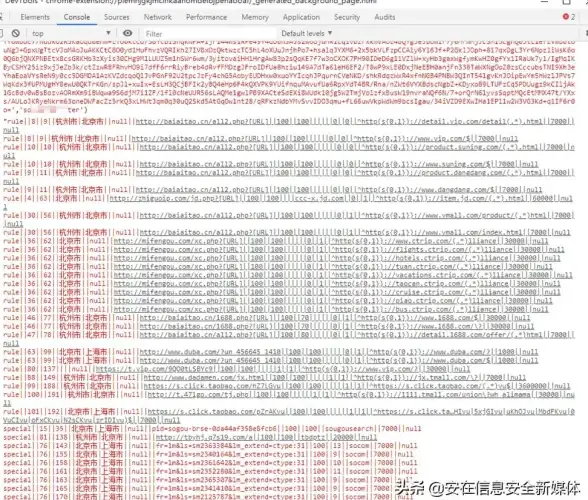Viewport: 588px width, 500px height.
Task: Go to the Network tab
Action: pyautogui.click(x=158, y=17)
